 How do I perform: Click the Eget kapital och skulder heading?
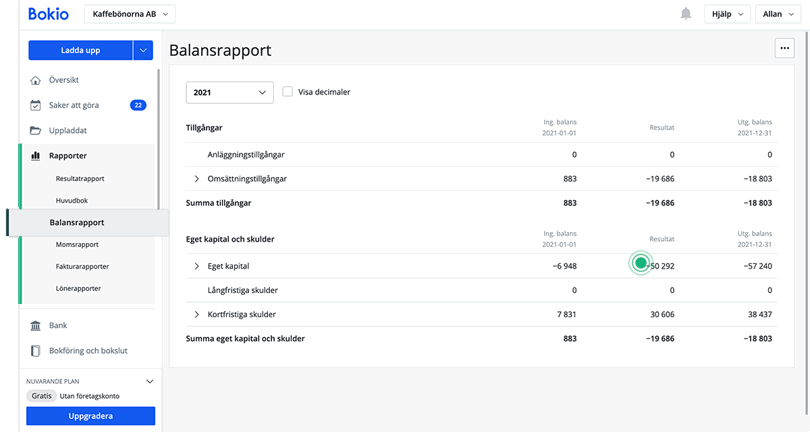click(230, 239)
